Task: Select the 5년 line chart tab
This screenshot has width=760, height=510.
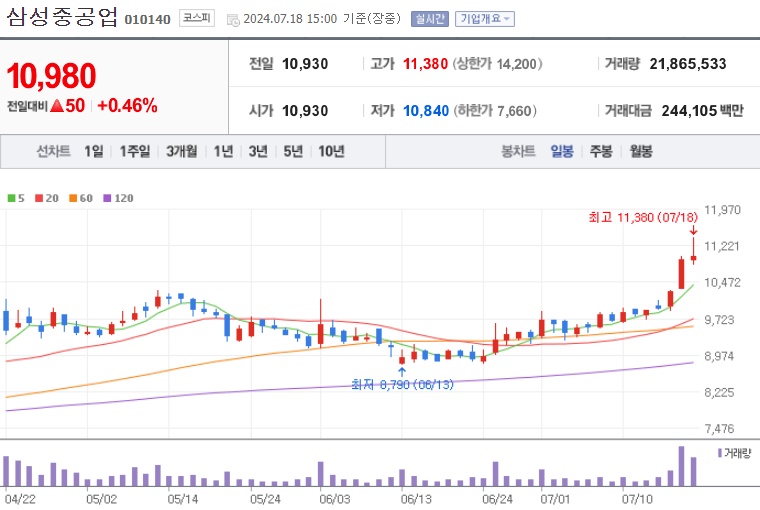Action: click(293, 151)
